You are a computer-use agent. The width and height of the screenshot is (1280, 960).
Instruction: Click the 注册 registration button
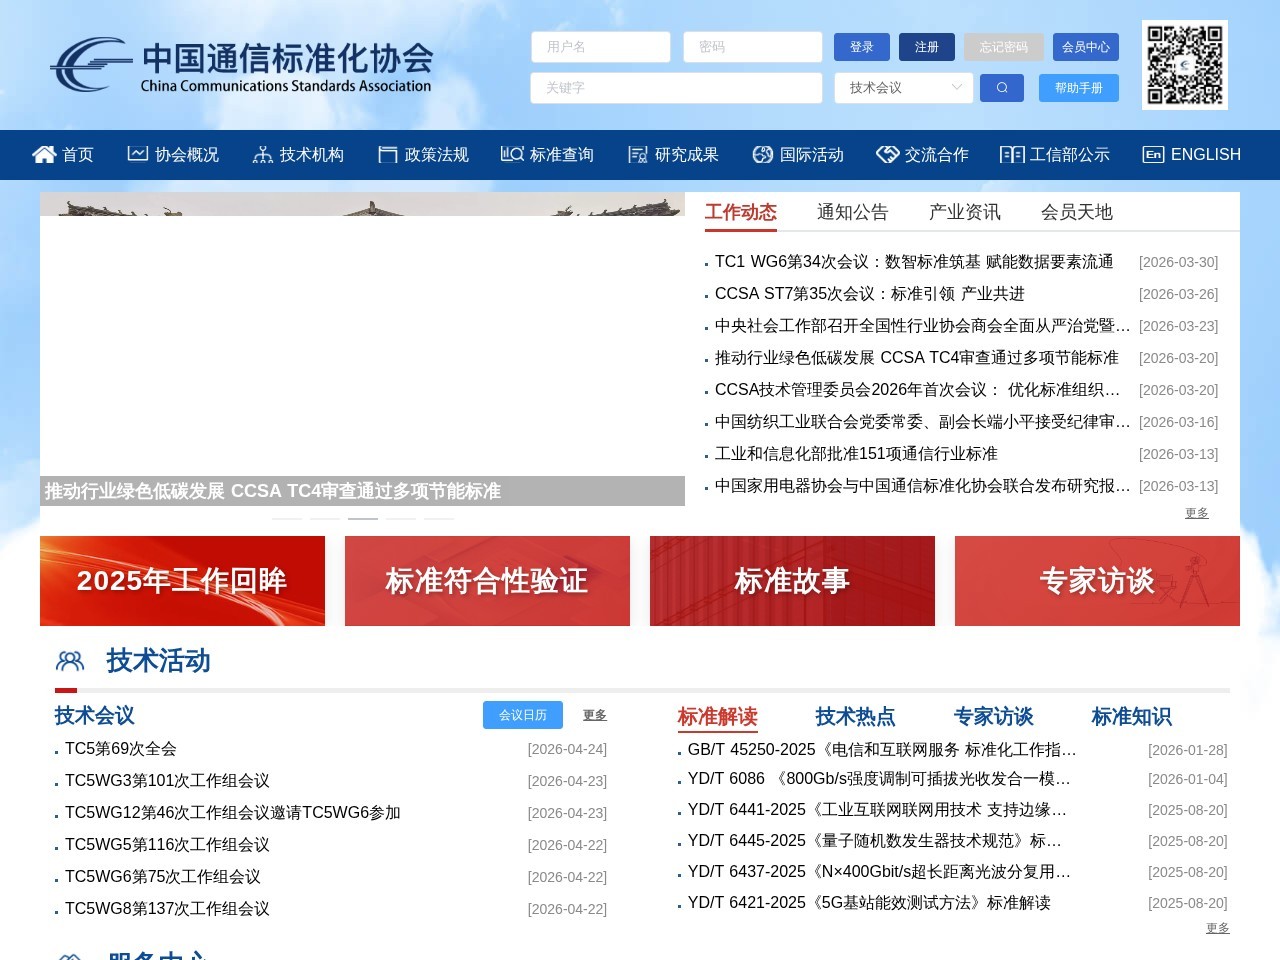coord(926,47)
